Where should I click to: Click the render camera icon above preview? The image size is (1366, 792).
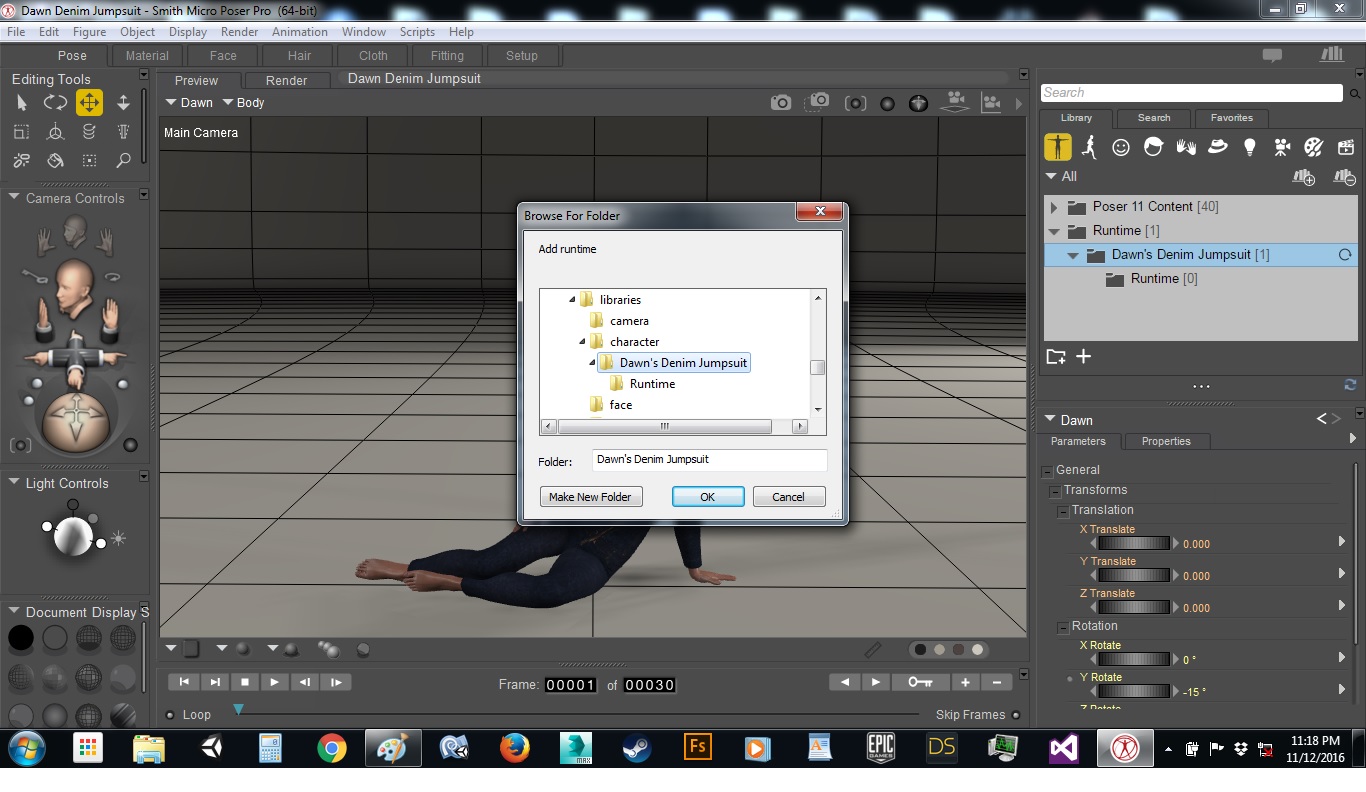[780, 103]
